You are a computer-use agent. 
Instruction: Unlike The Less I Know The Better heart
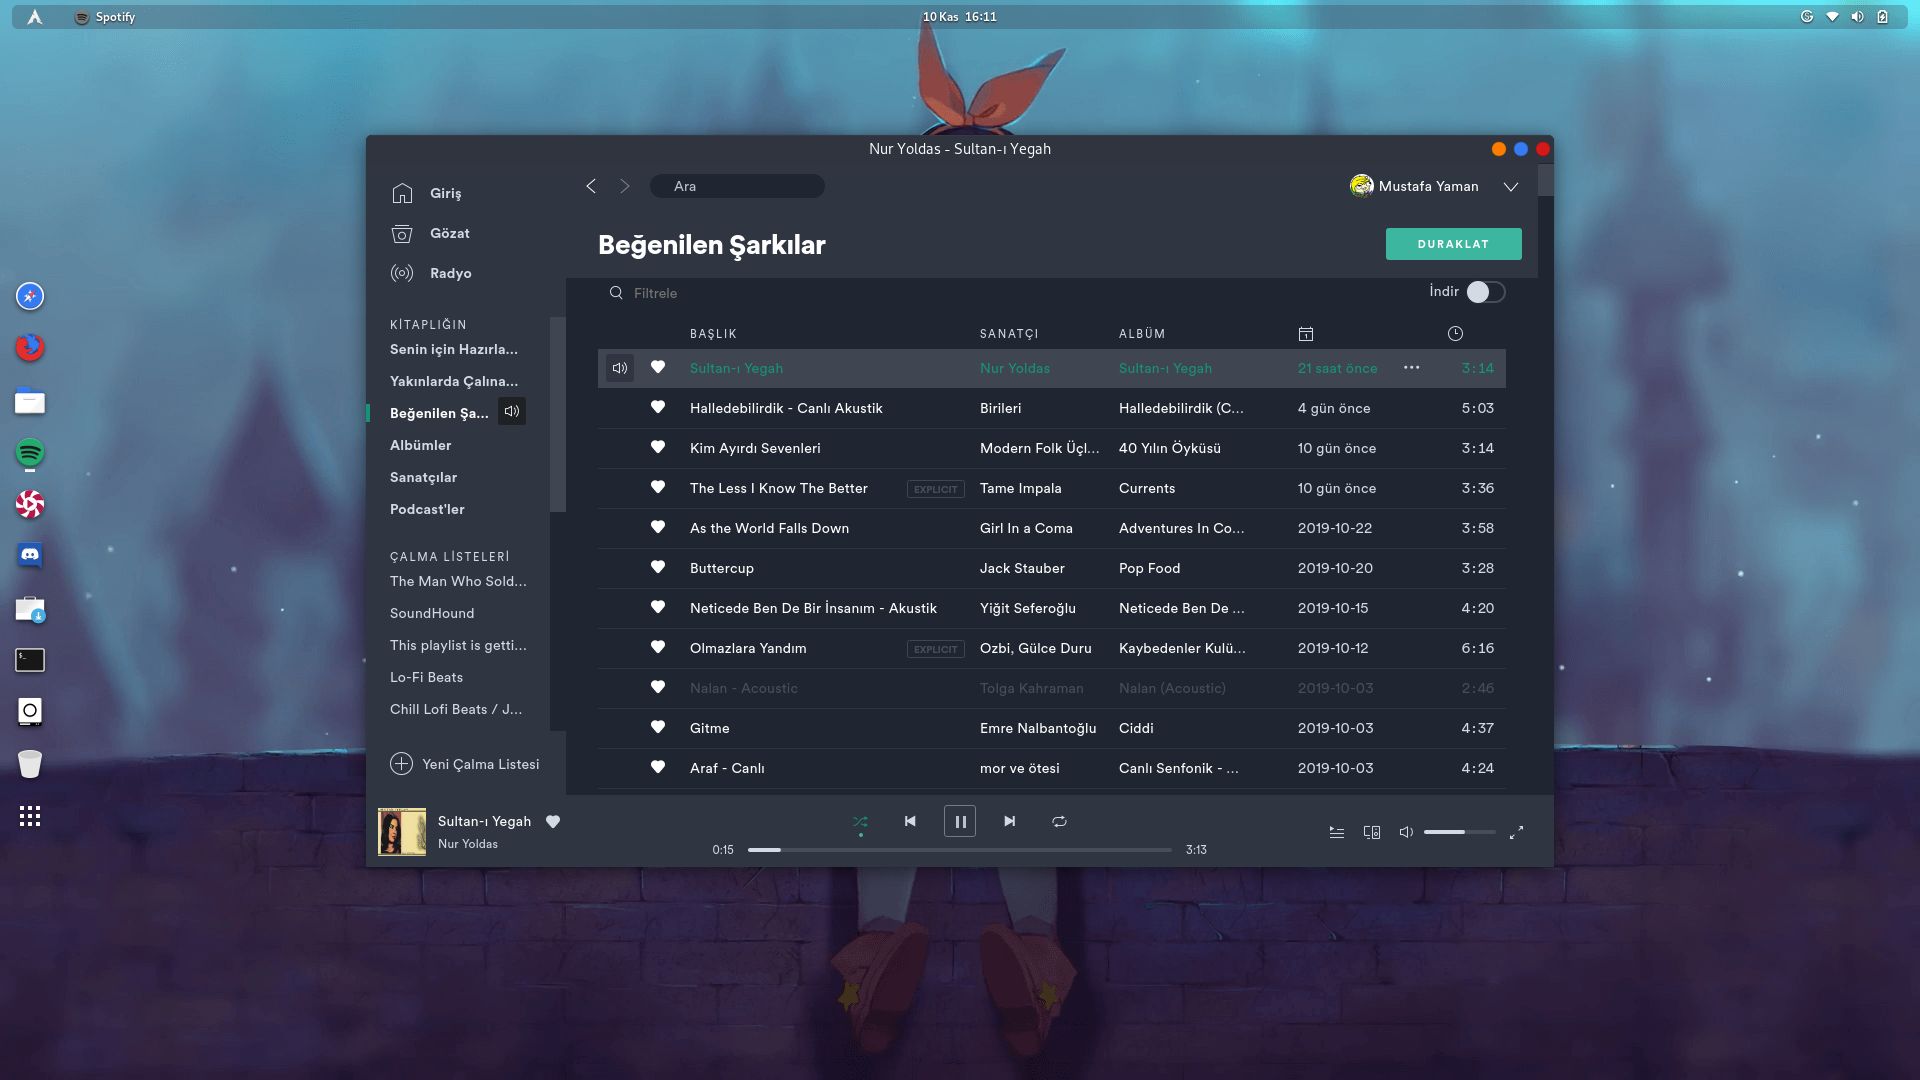pos(658,487)
